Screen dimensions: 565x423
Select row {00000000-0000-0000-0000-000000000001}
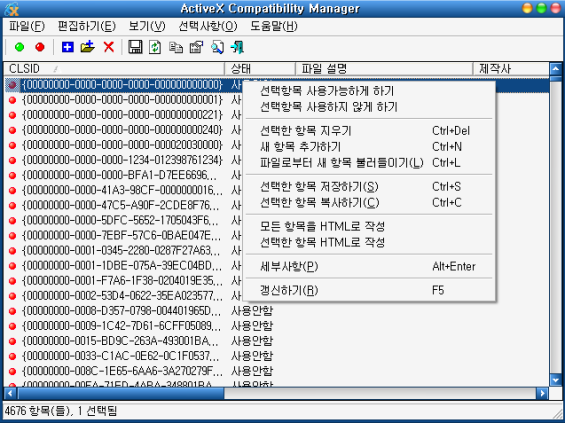pyautogui.click(x=123, y=100)
